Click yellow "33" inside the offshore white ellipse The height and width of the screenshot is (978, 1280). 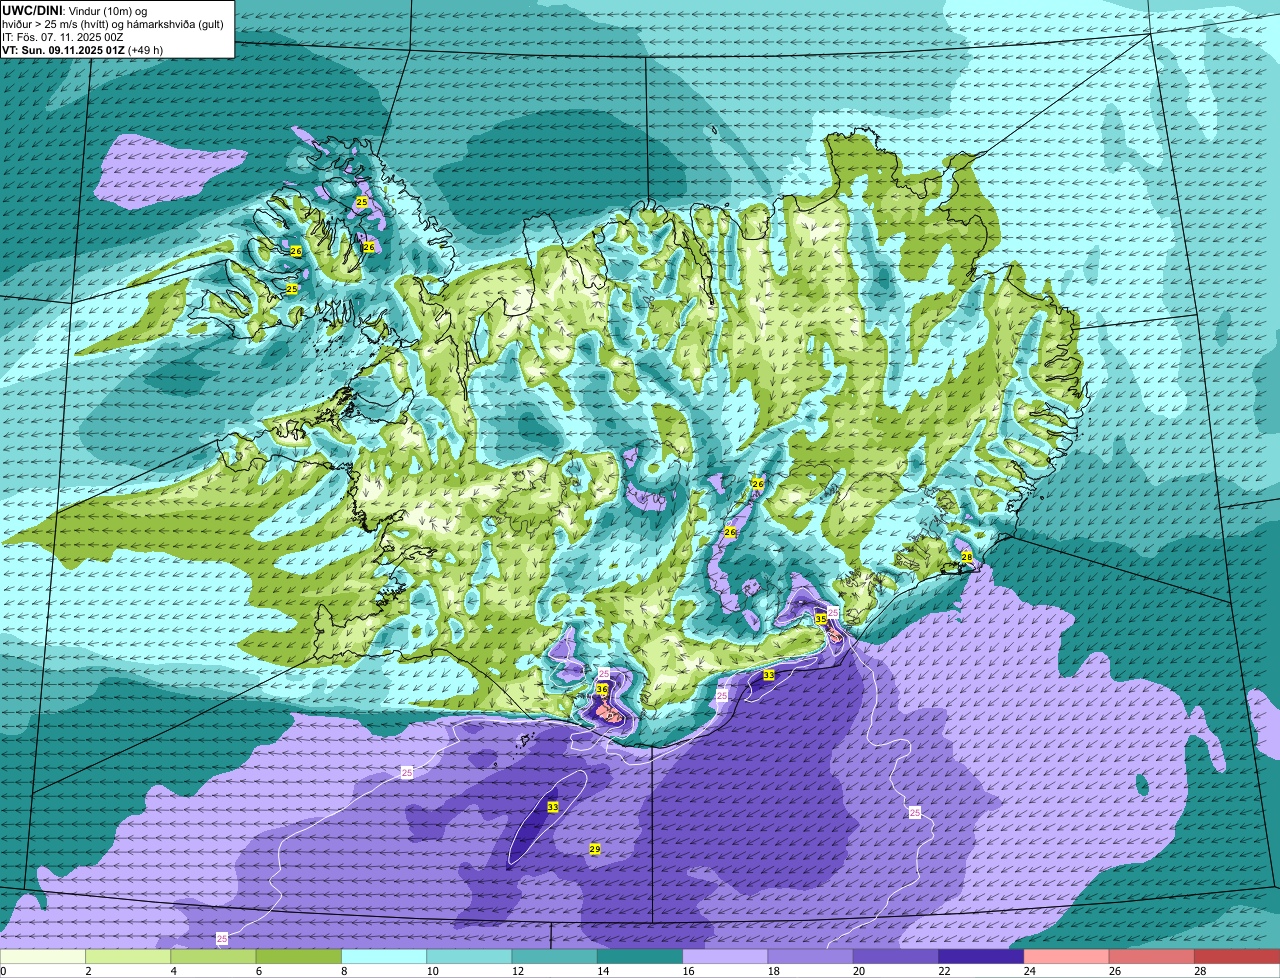pyautogui.click(x=553, y=806)
